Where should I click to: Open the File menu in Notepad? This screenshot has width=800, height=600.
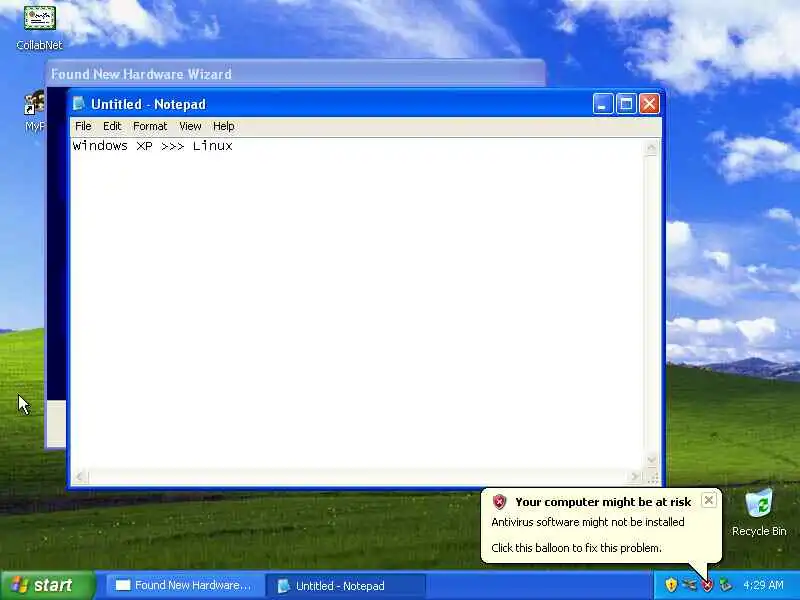pyautogui.click(x=83, y=126)
